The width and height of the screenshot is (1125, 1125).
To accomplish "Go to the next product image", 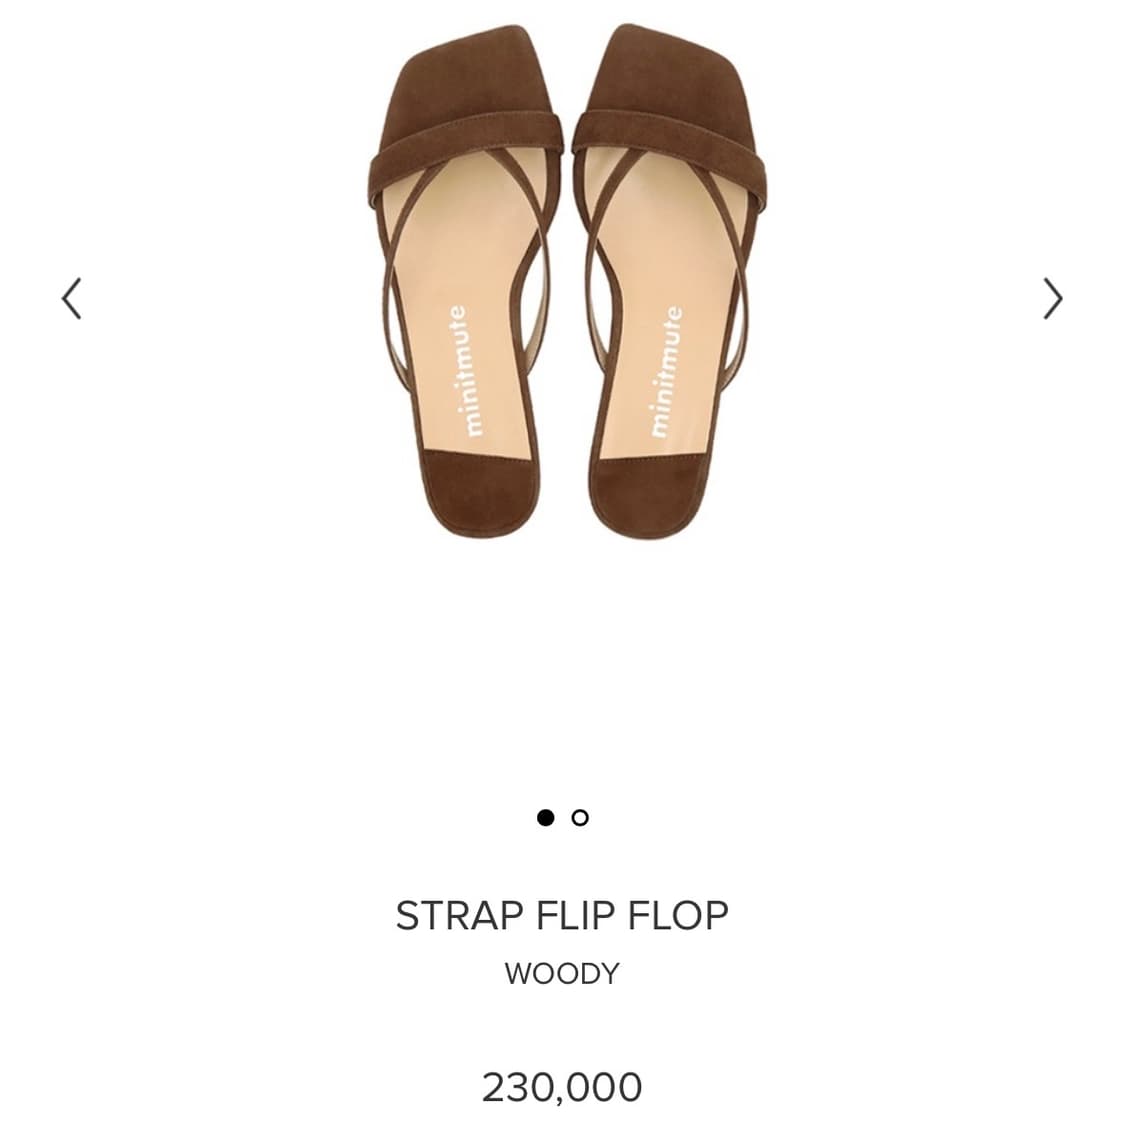I will pyautogui.click(x=1052, y=298).
